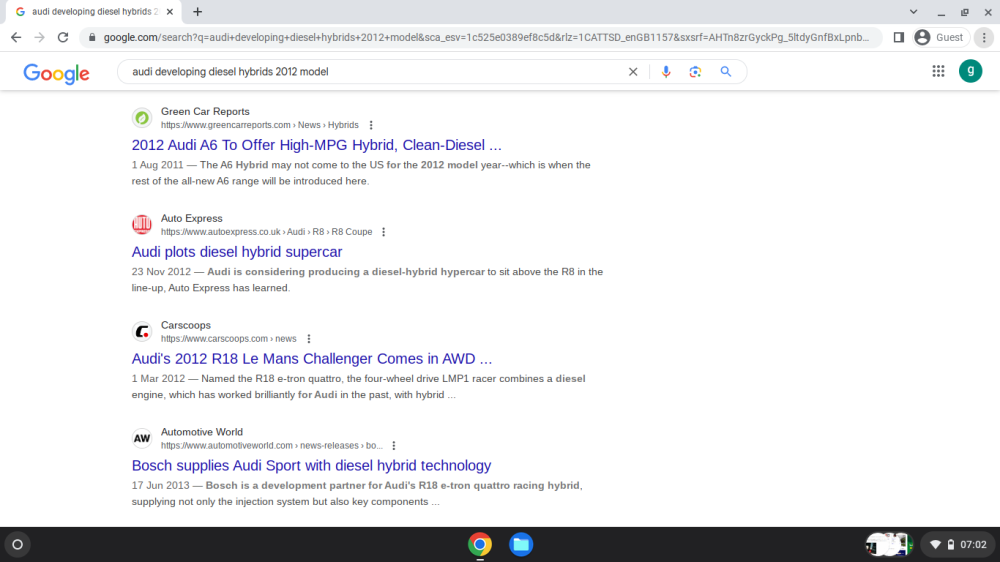
Task: Click the magnifying glass search button
Action: click(726, 72)
